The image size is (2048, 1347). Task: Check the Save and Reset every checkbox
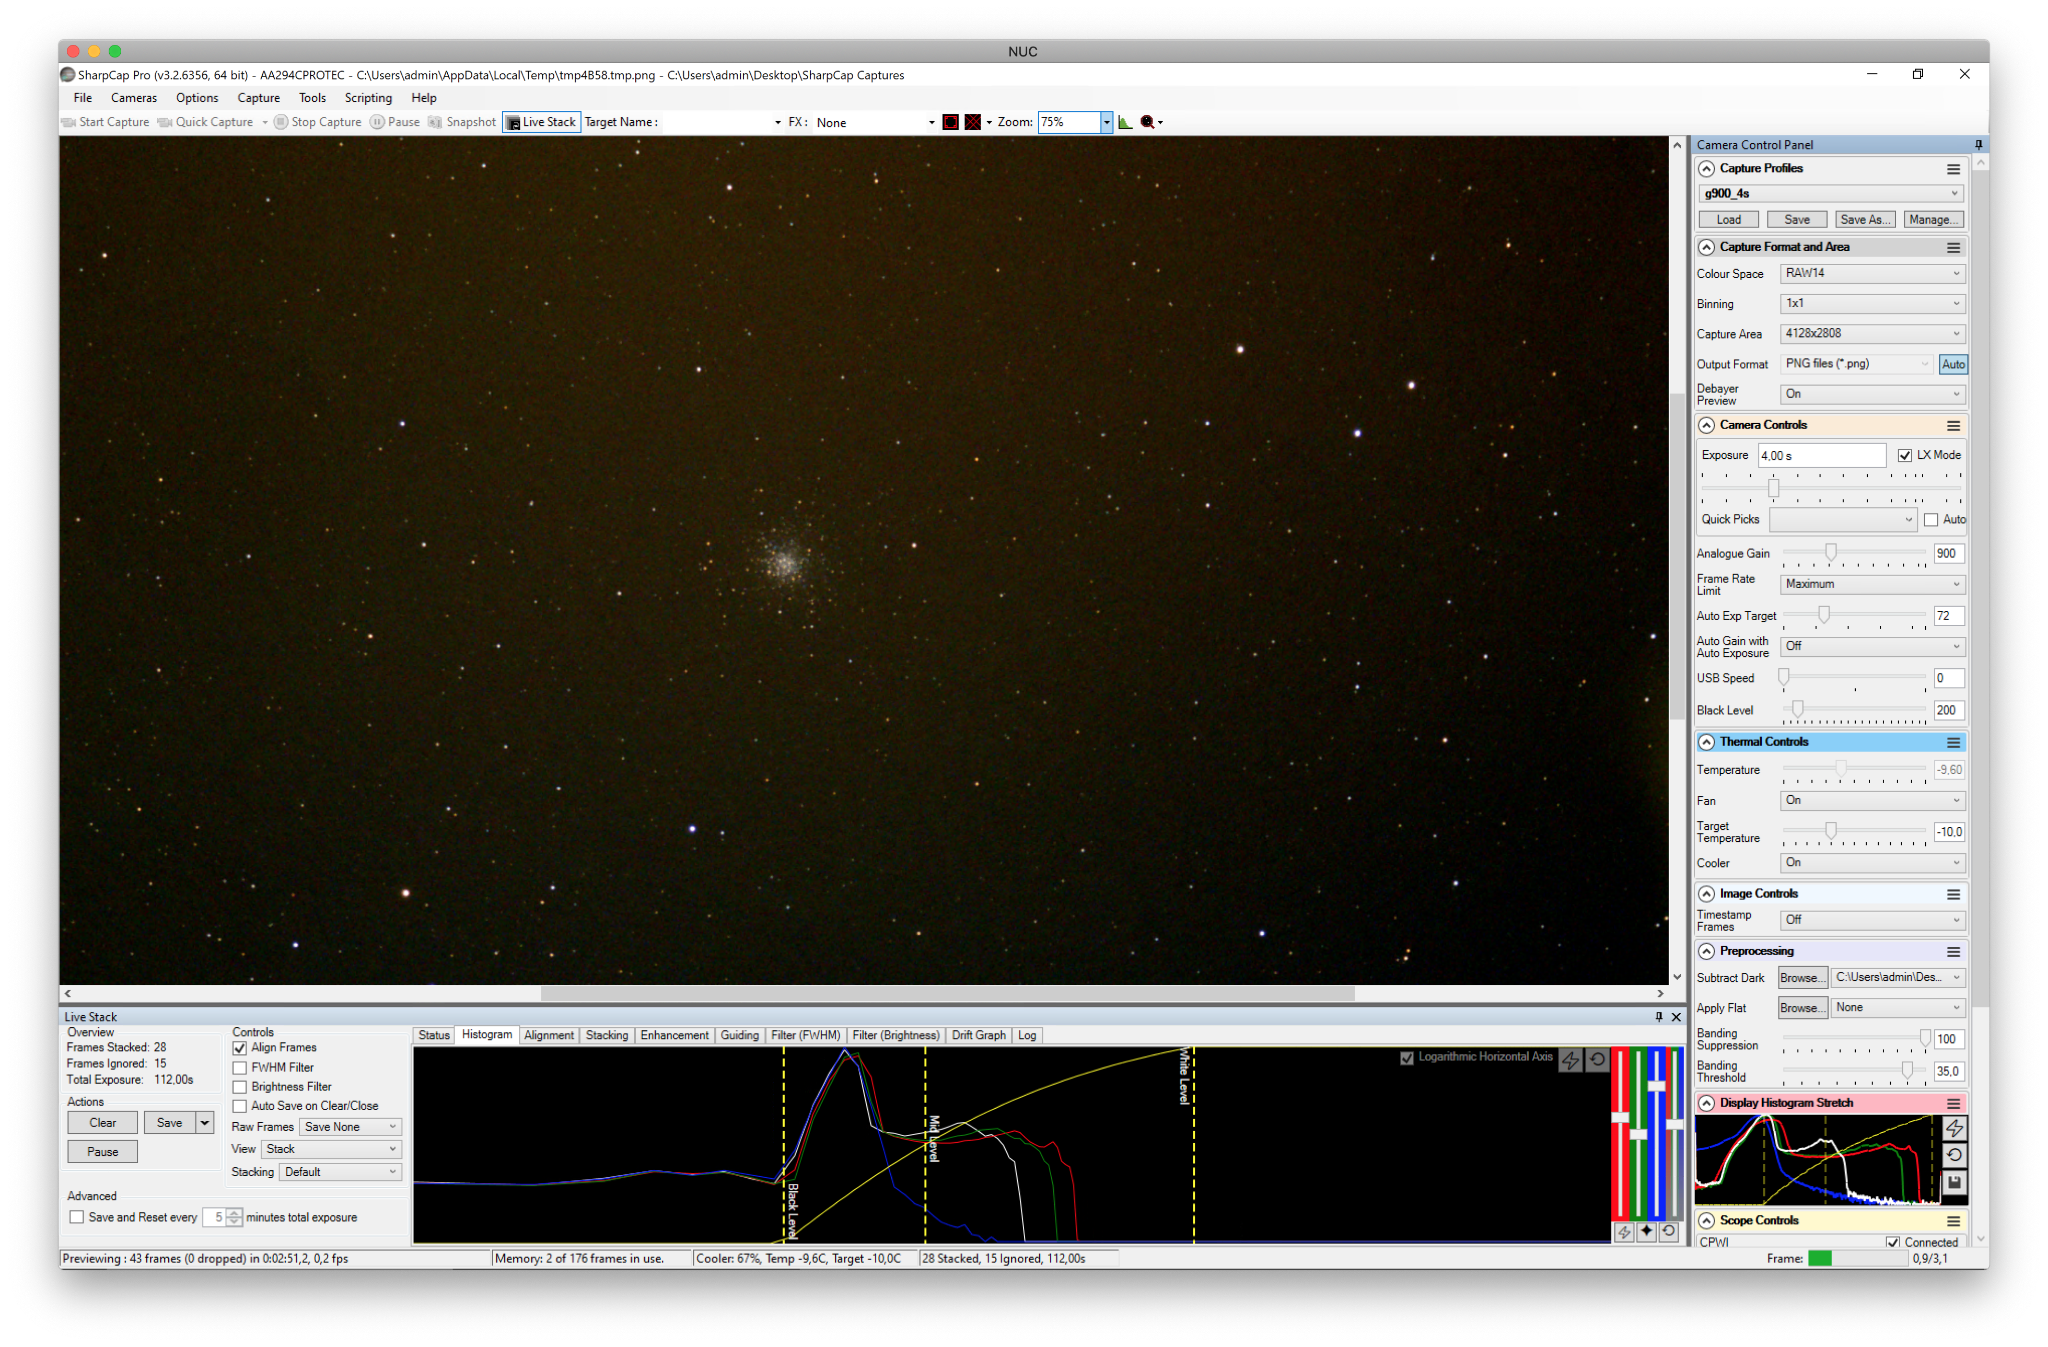(76, 1218)
